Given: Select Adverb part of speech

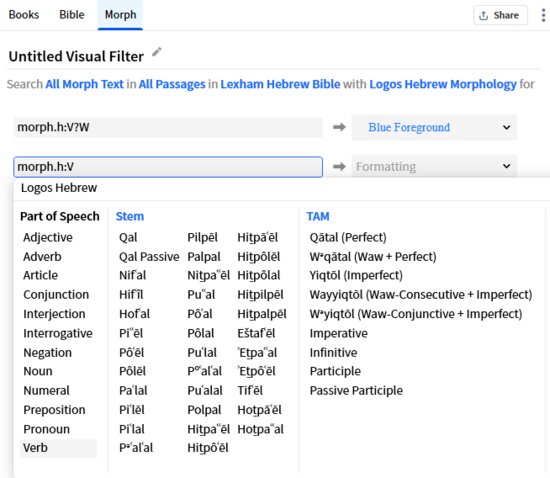Looking at the screenshot, I should point(42,257).
